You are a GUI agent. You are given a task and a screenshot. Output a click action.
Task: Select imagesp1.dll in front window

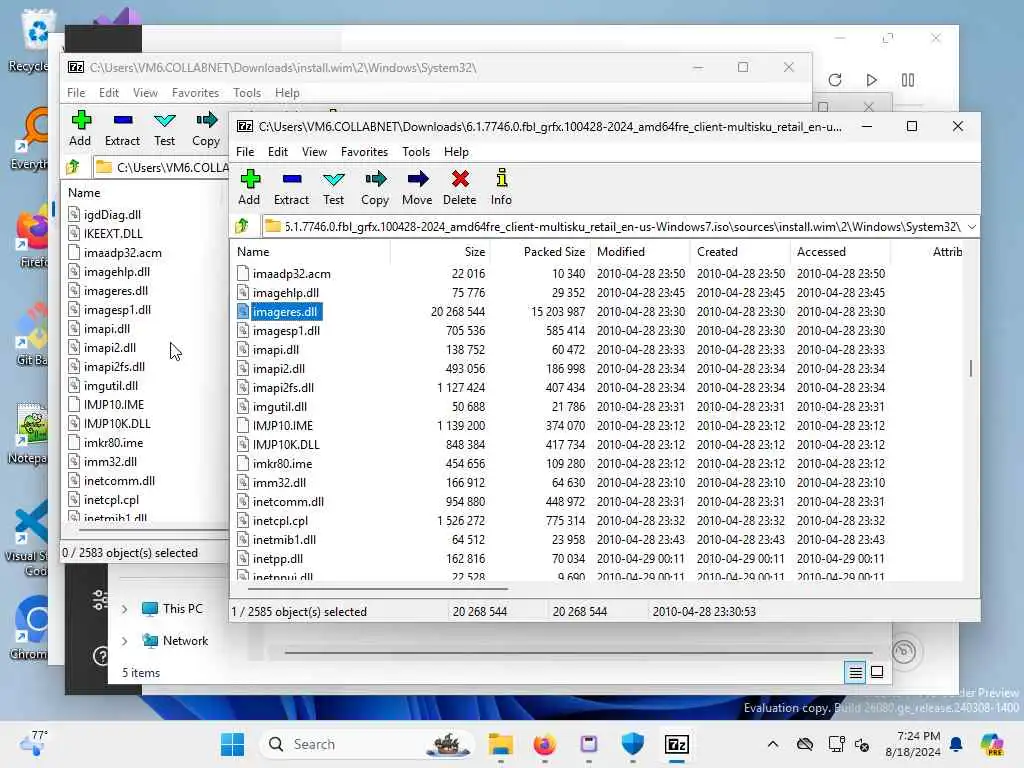point(286,330)
